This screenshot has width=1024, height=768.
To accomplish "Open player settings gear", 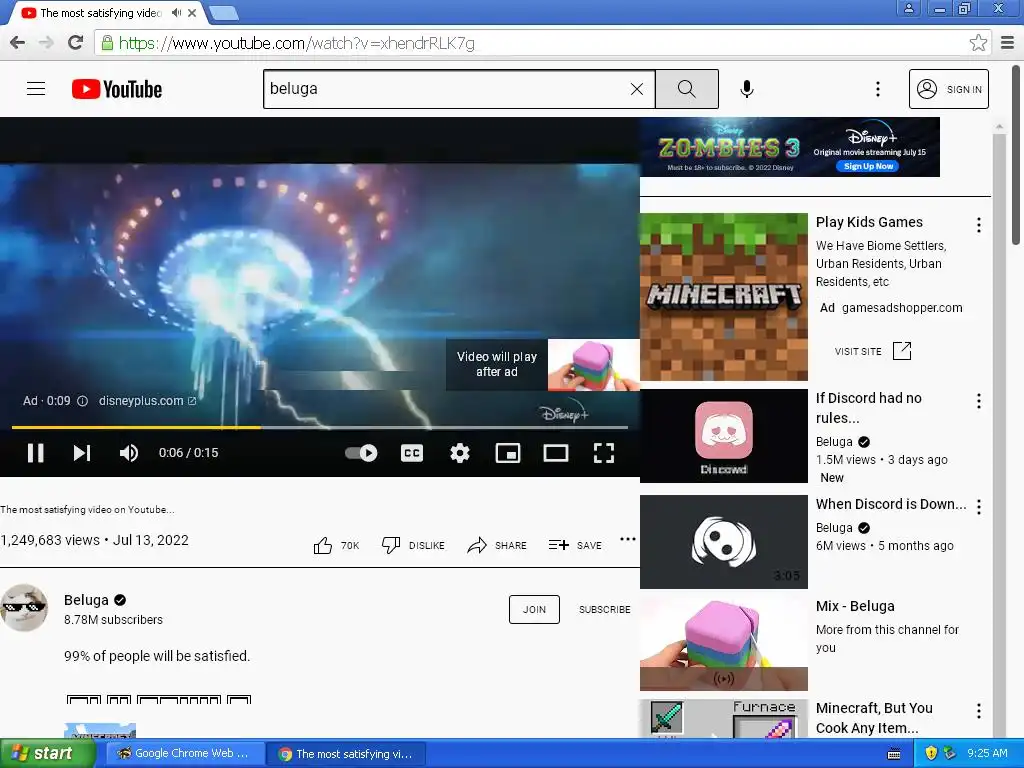I will pos(460,453).
